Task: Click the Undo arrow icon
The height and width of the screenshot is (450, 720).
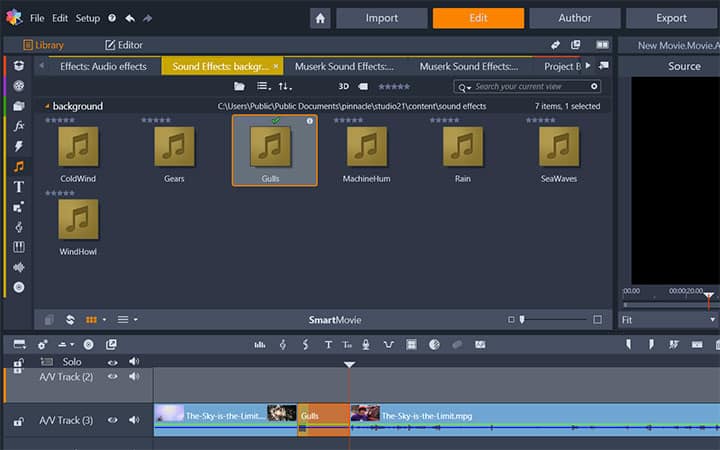Action: point(130,18)
